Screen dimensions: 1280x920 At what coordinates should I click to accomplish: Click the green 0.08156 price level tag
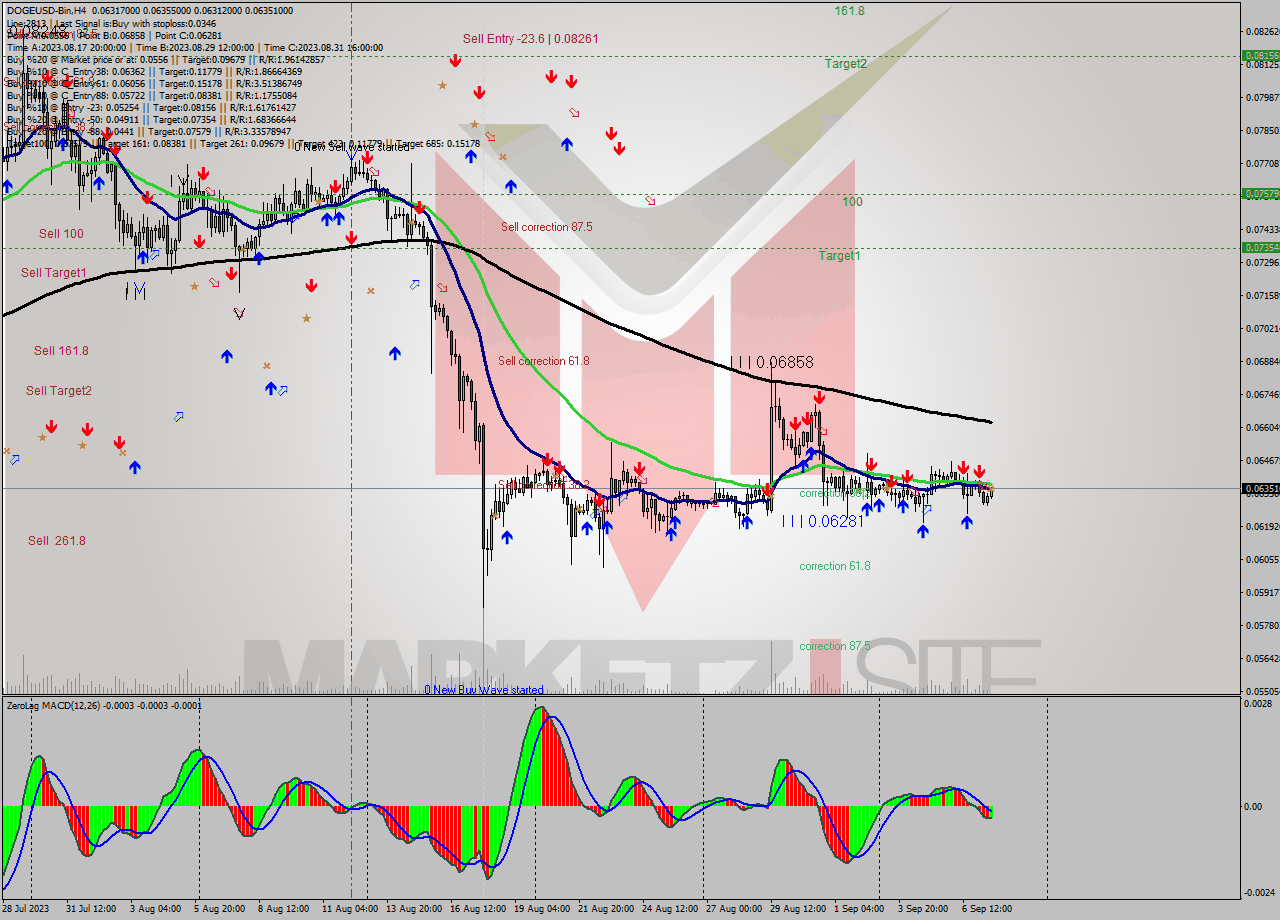click(1260, 56)
